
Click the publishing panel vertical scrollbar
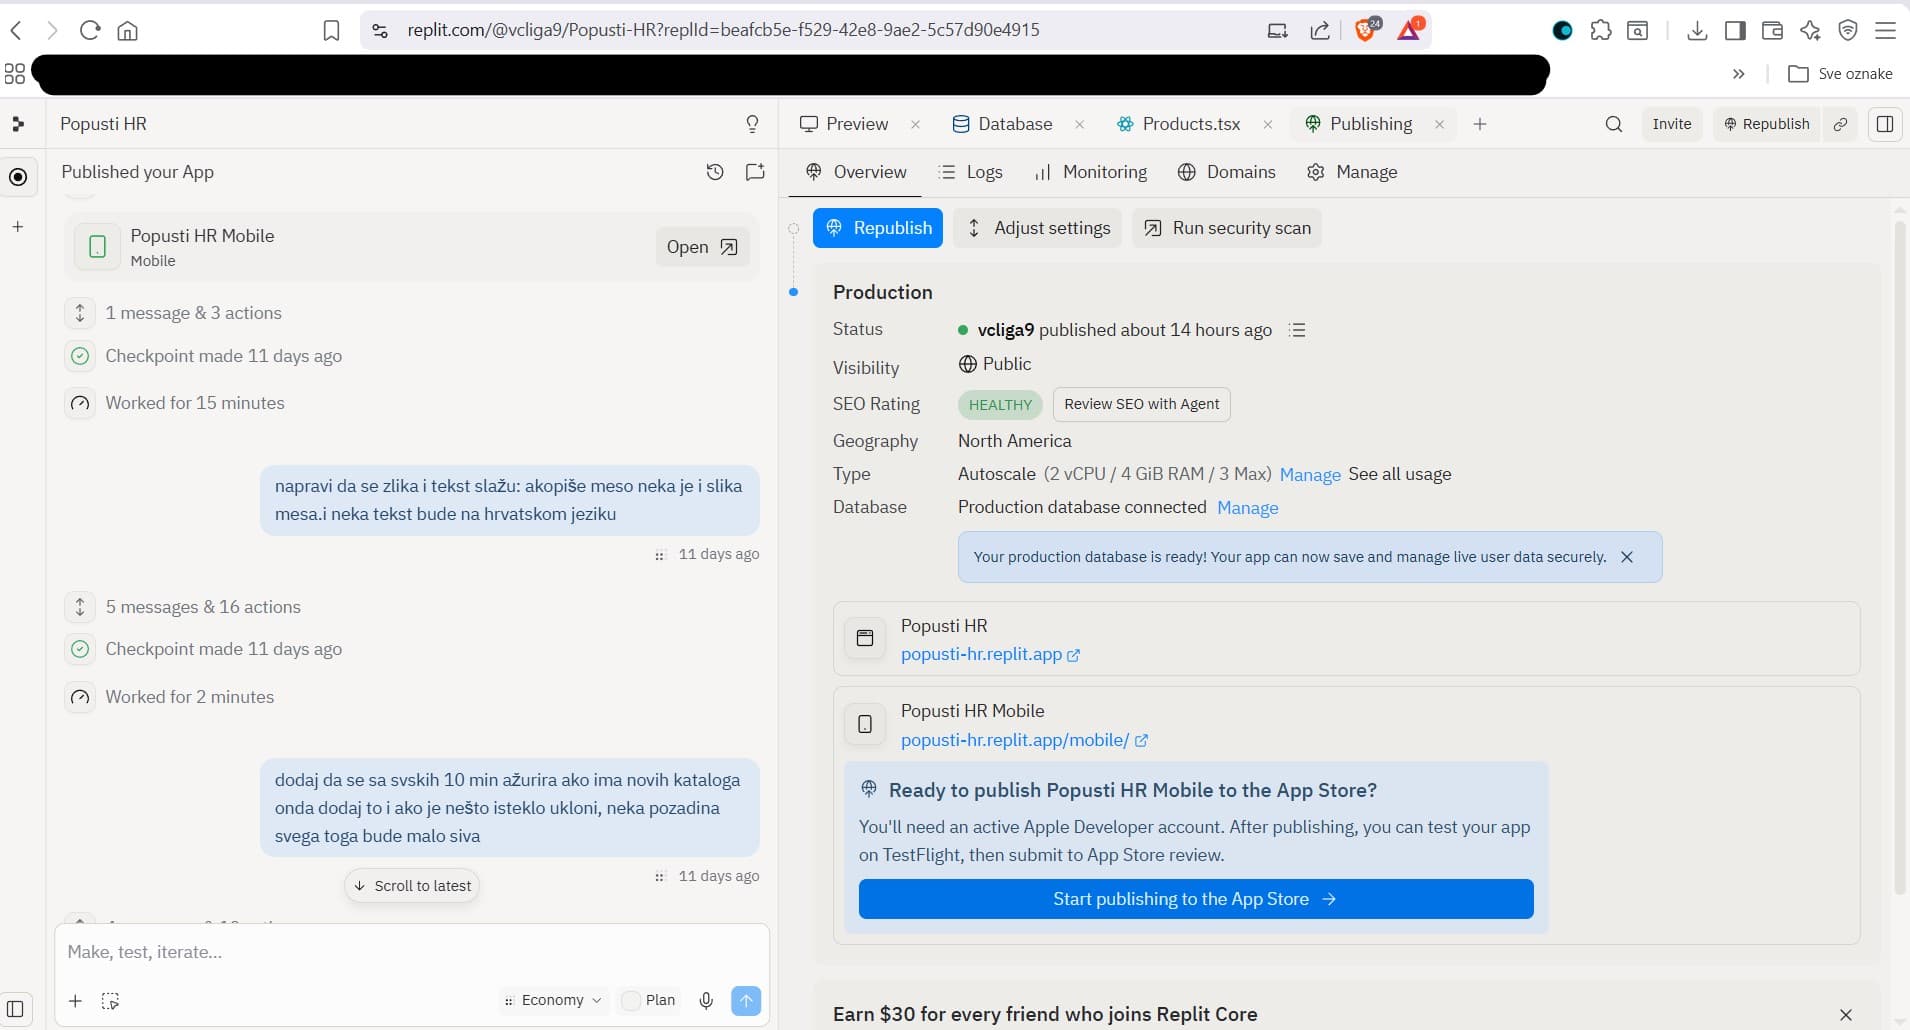(x=1900, y=556)
